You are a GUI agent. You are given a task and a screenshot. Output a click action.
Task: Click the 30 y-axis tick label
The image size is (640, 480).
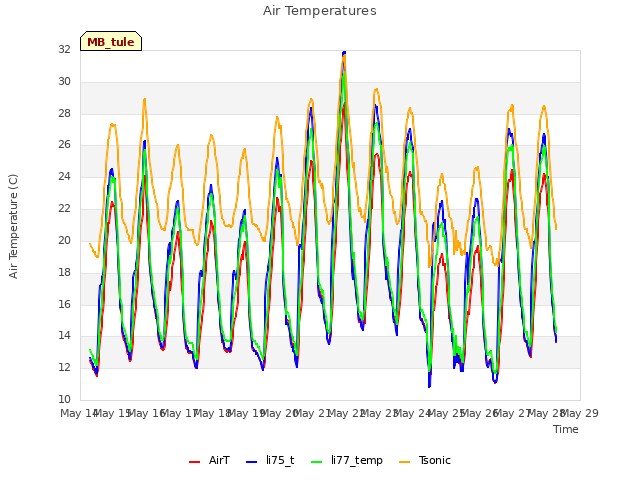point(64,81)
